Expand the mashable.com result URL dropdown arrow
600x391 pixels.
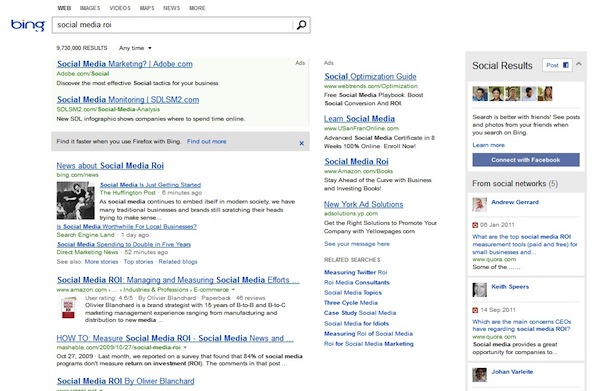185,347
